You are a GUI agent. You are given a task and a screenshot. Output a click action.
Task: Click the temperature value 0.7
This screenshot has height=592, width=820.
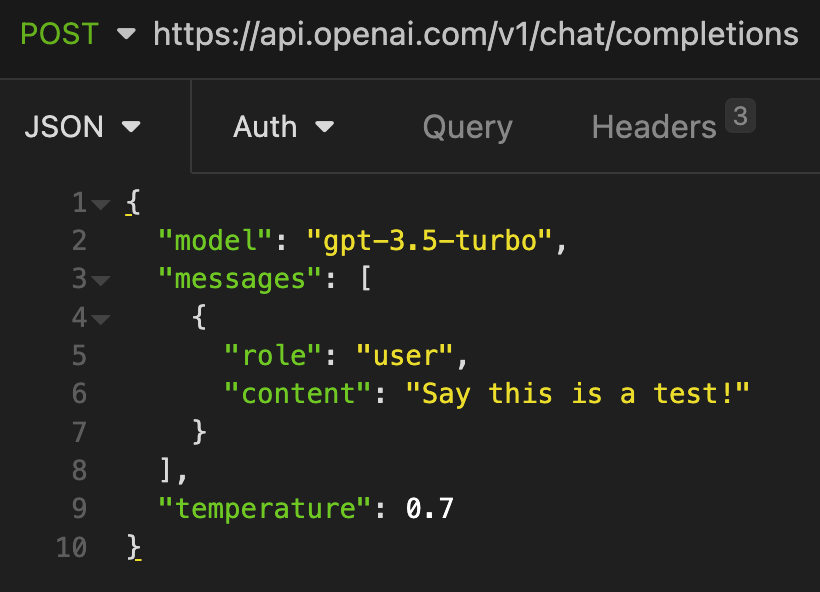(x=430, y=508)
